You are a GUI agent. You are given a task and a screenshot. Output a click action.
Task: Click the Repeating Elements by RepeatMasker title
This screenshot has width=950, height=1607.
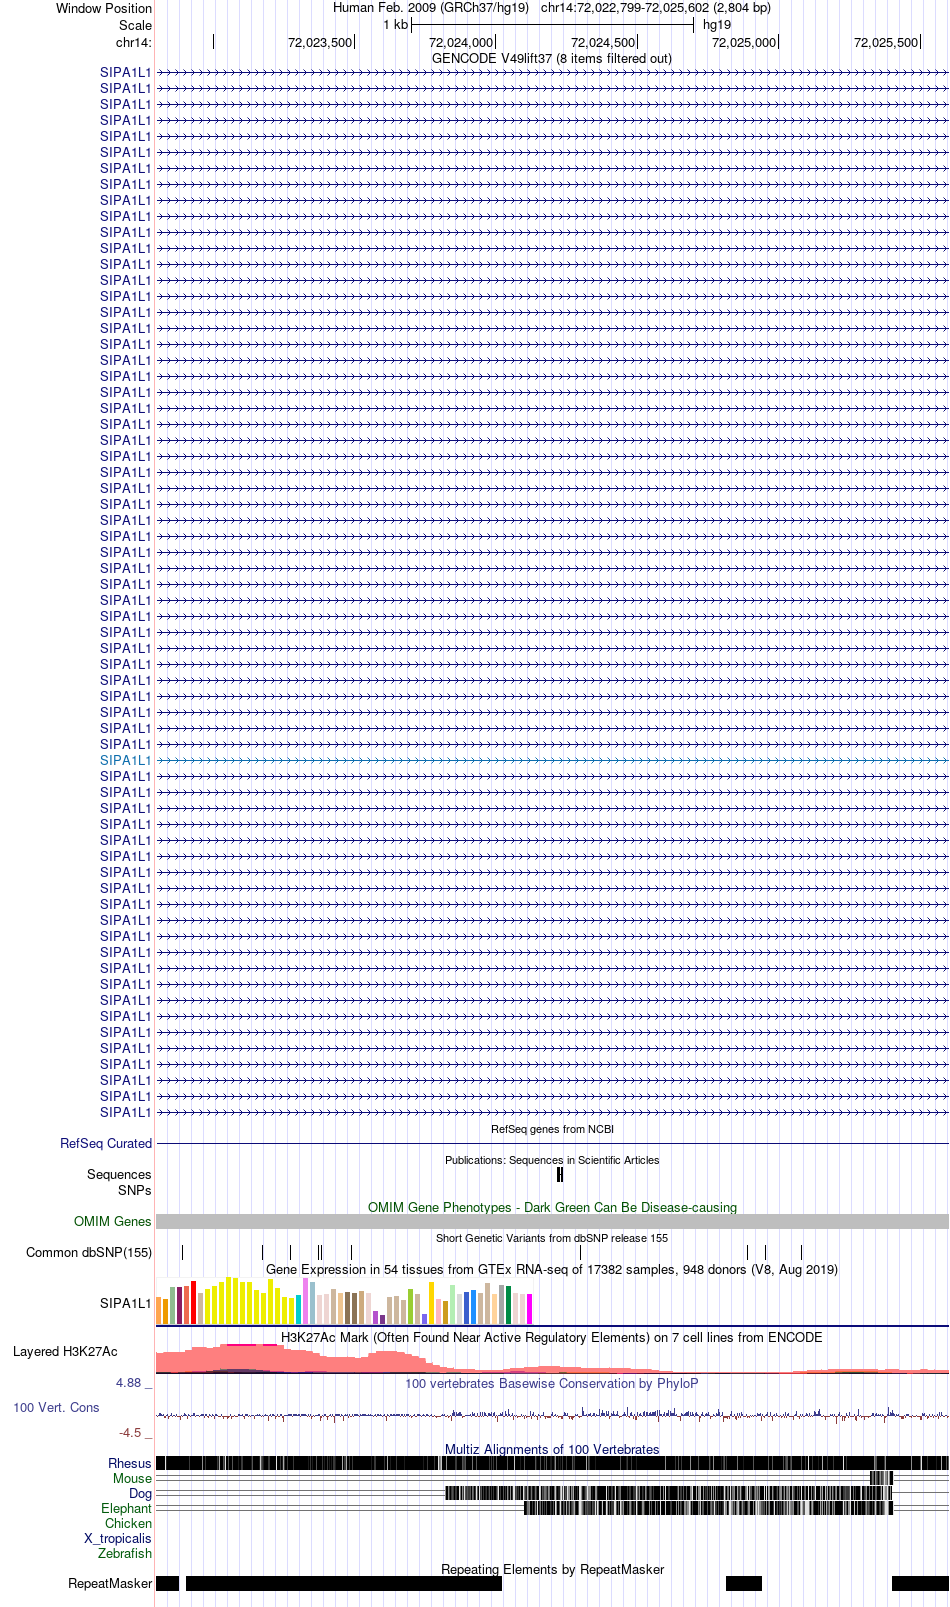coord(552,1569)
